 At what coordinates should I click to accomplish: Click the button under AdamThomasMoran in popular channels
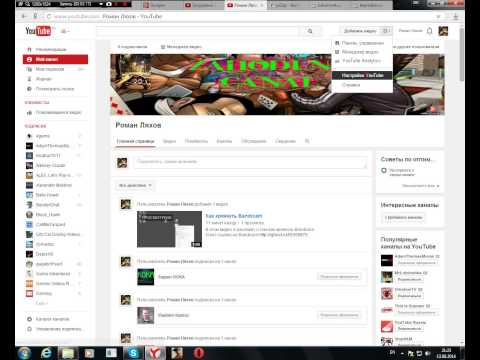coord(417,263)
